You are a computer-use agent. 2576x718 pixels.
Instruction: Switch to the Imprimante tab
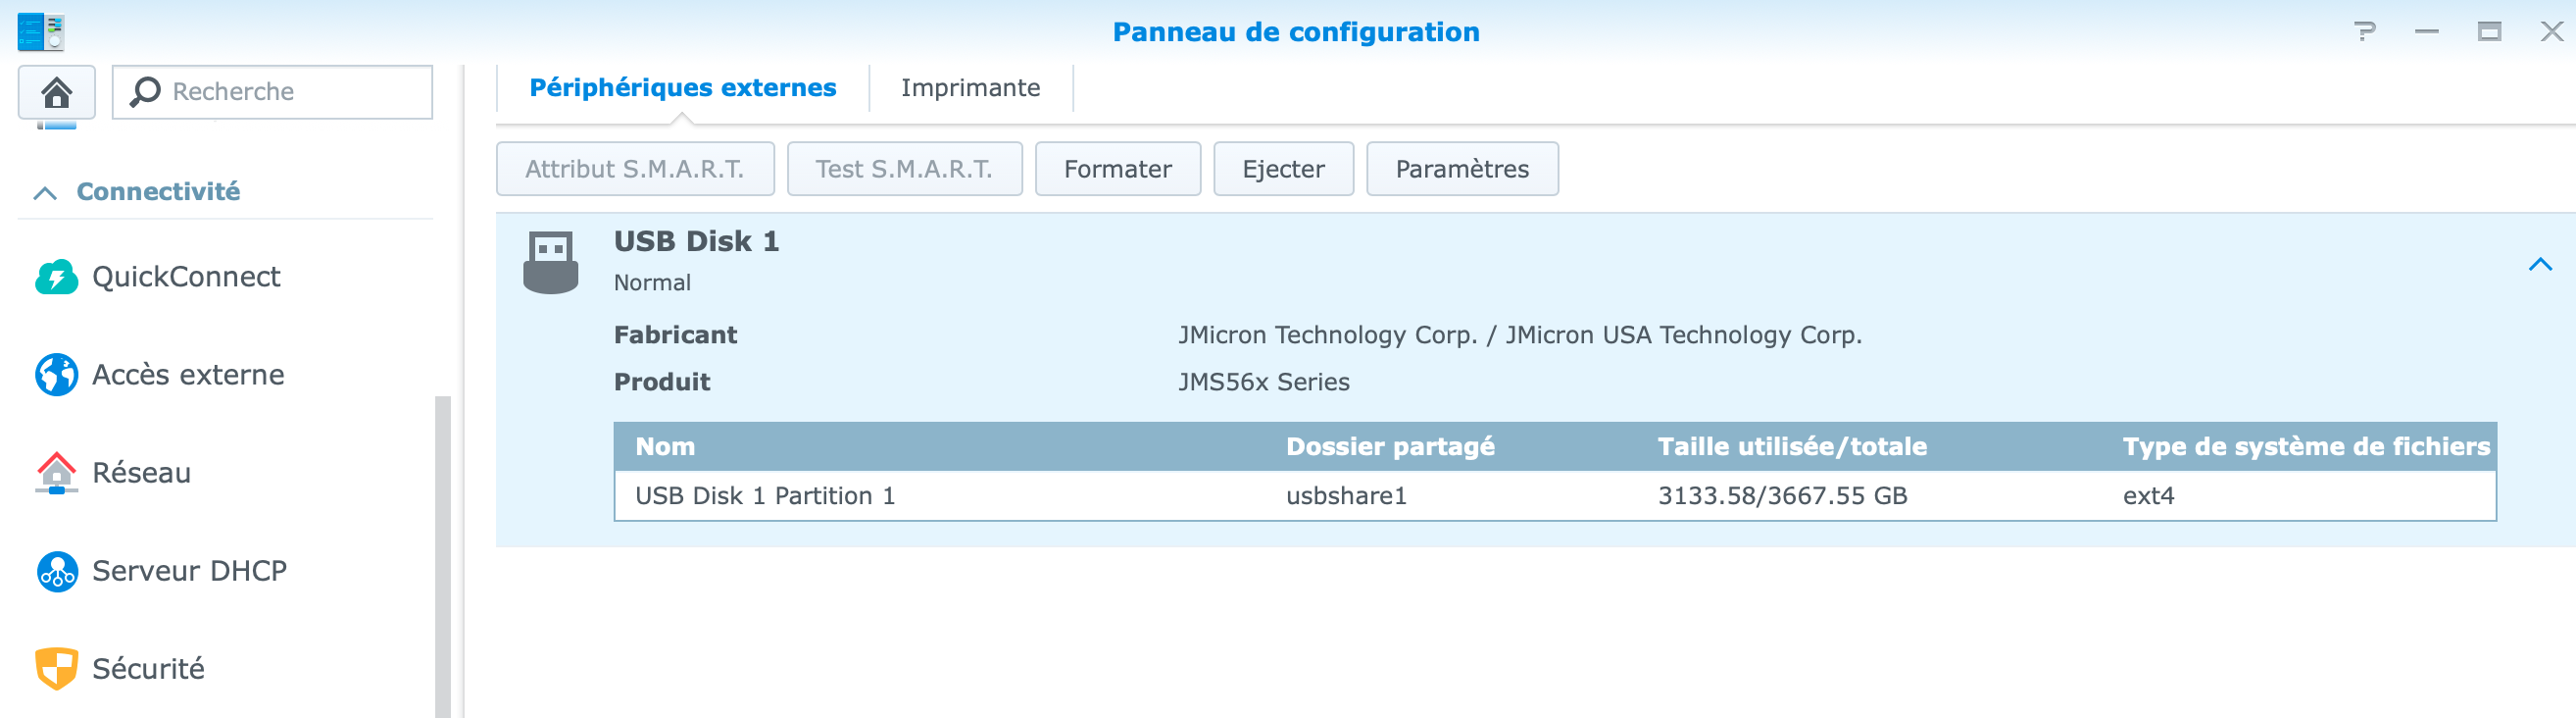point(970,88)
